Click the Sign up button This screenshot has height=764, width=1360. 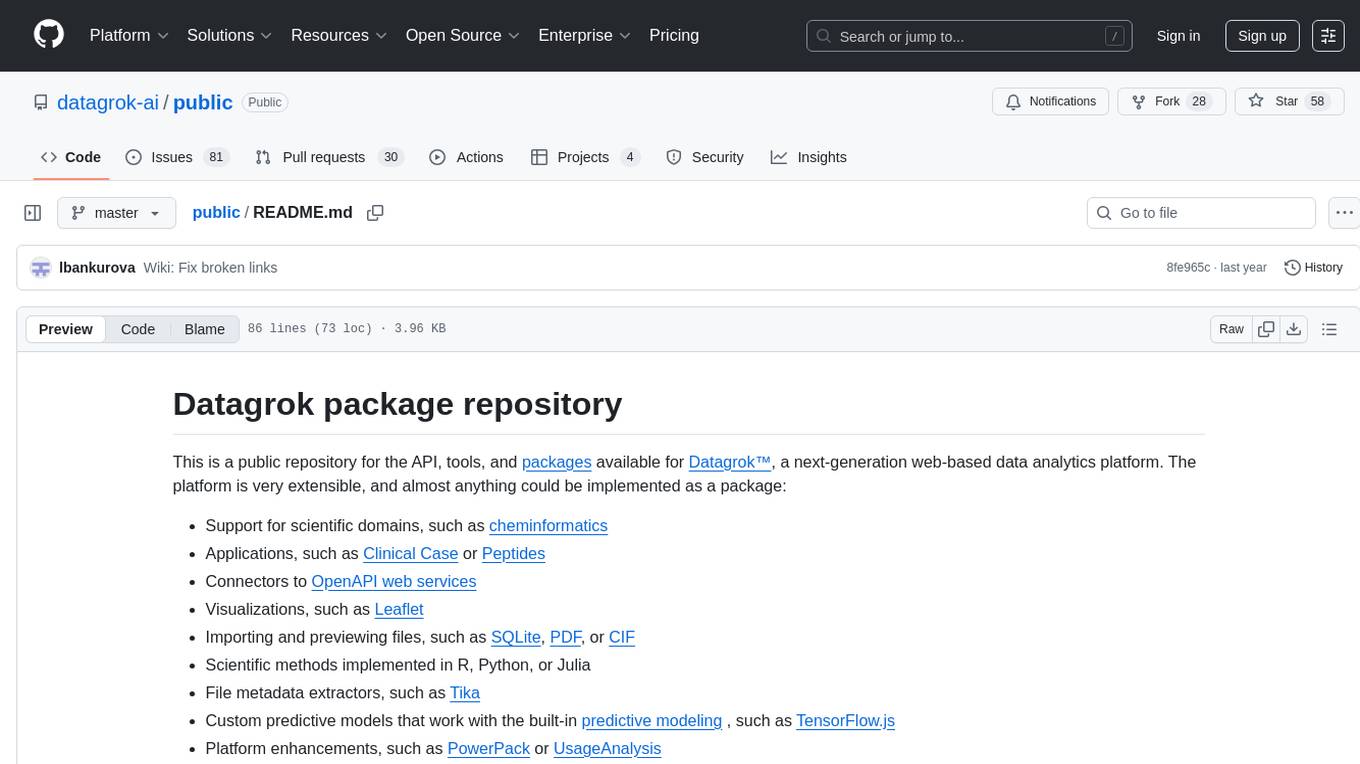click(x=1262, y=36)
